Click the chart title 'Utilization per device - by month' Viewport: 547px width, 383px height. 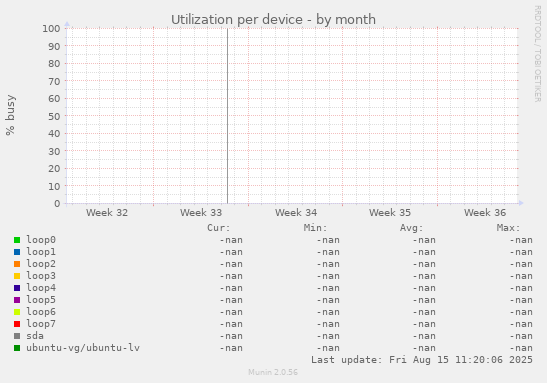pyautogui.click(x=273, y=20)
